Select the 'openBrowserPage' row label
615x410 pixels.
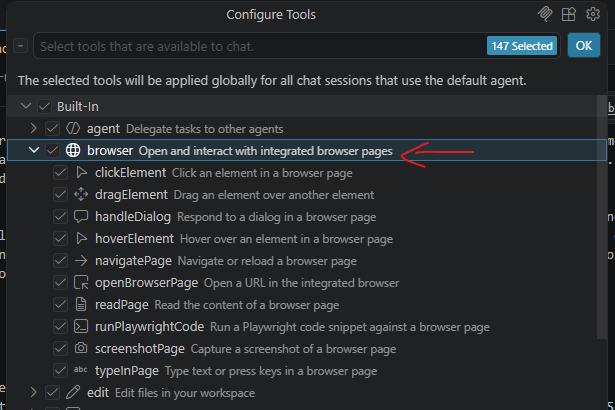(x=146, y=282)
